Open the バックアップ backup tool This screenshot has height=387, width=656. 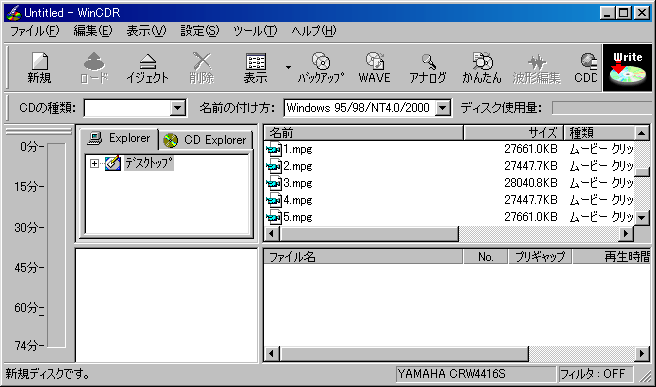click(x=320, y=68)
